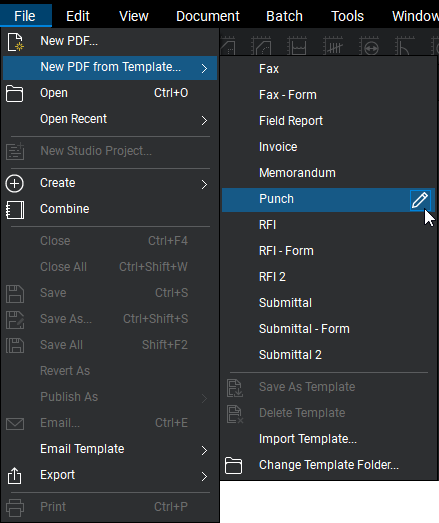Expand the Email Template submenu chevron
The image size is (439, 523).
click(204, 451)
